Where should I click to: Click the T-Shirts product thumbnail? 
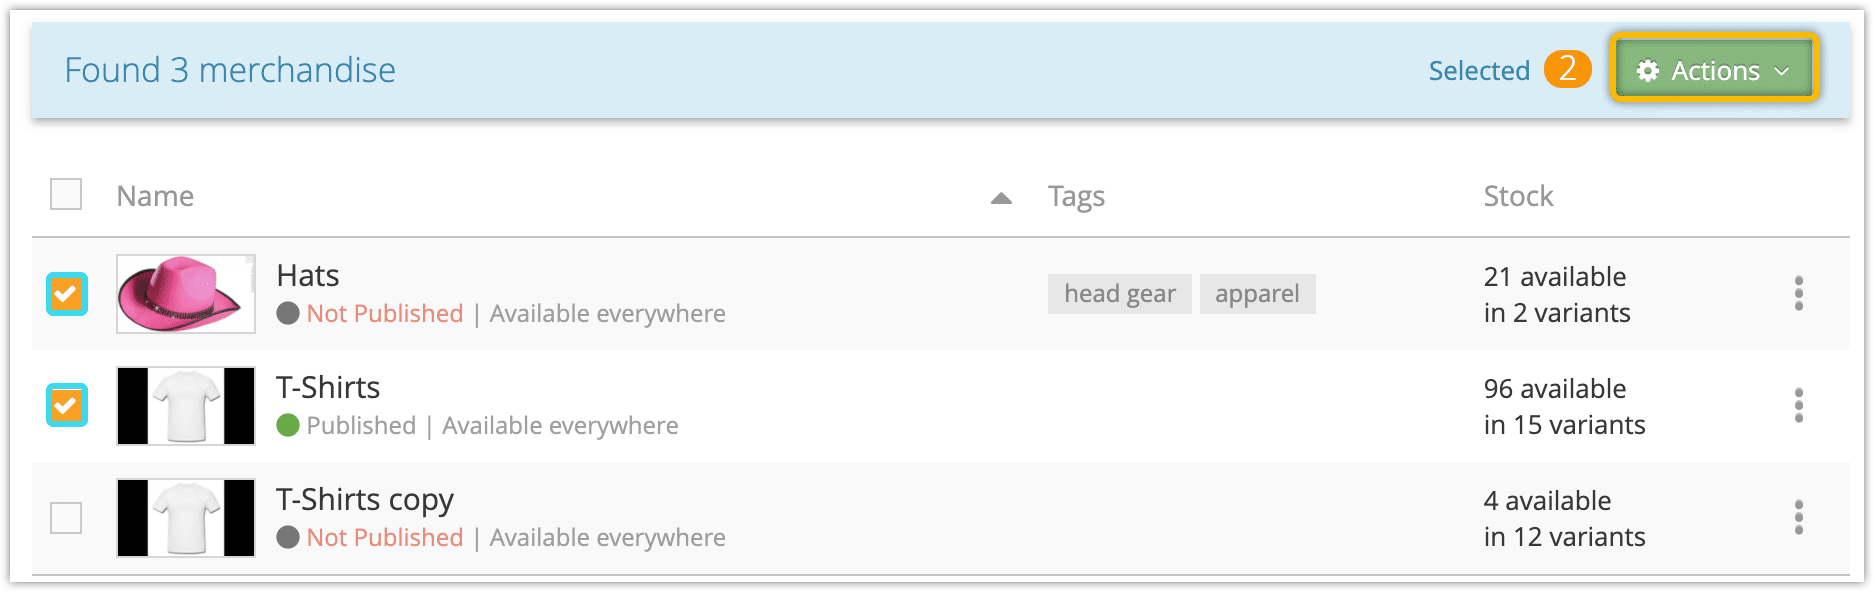click(x=186, y=406)
